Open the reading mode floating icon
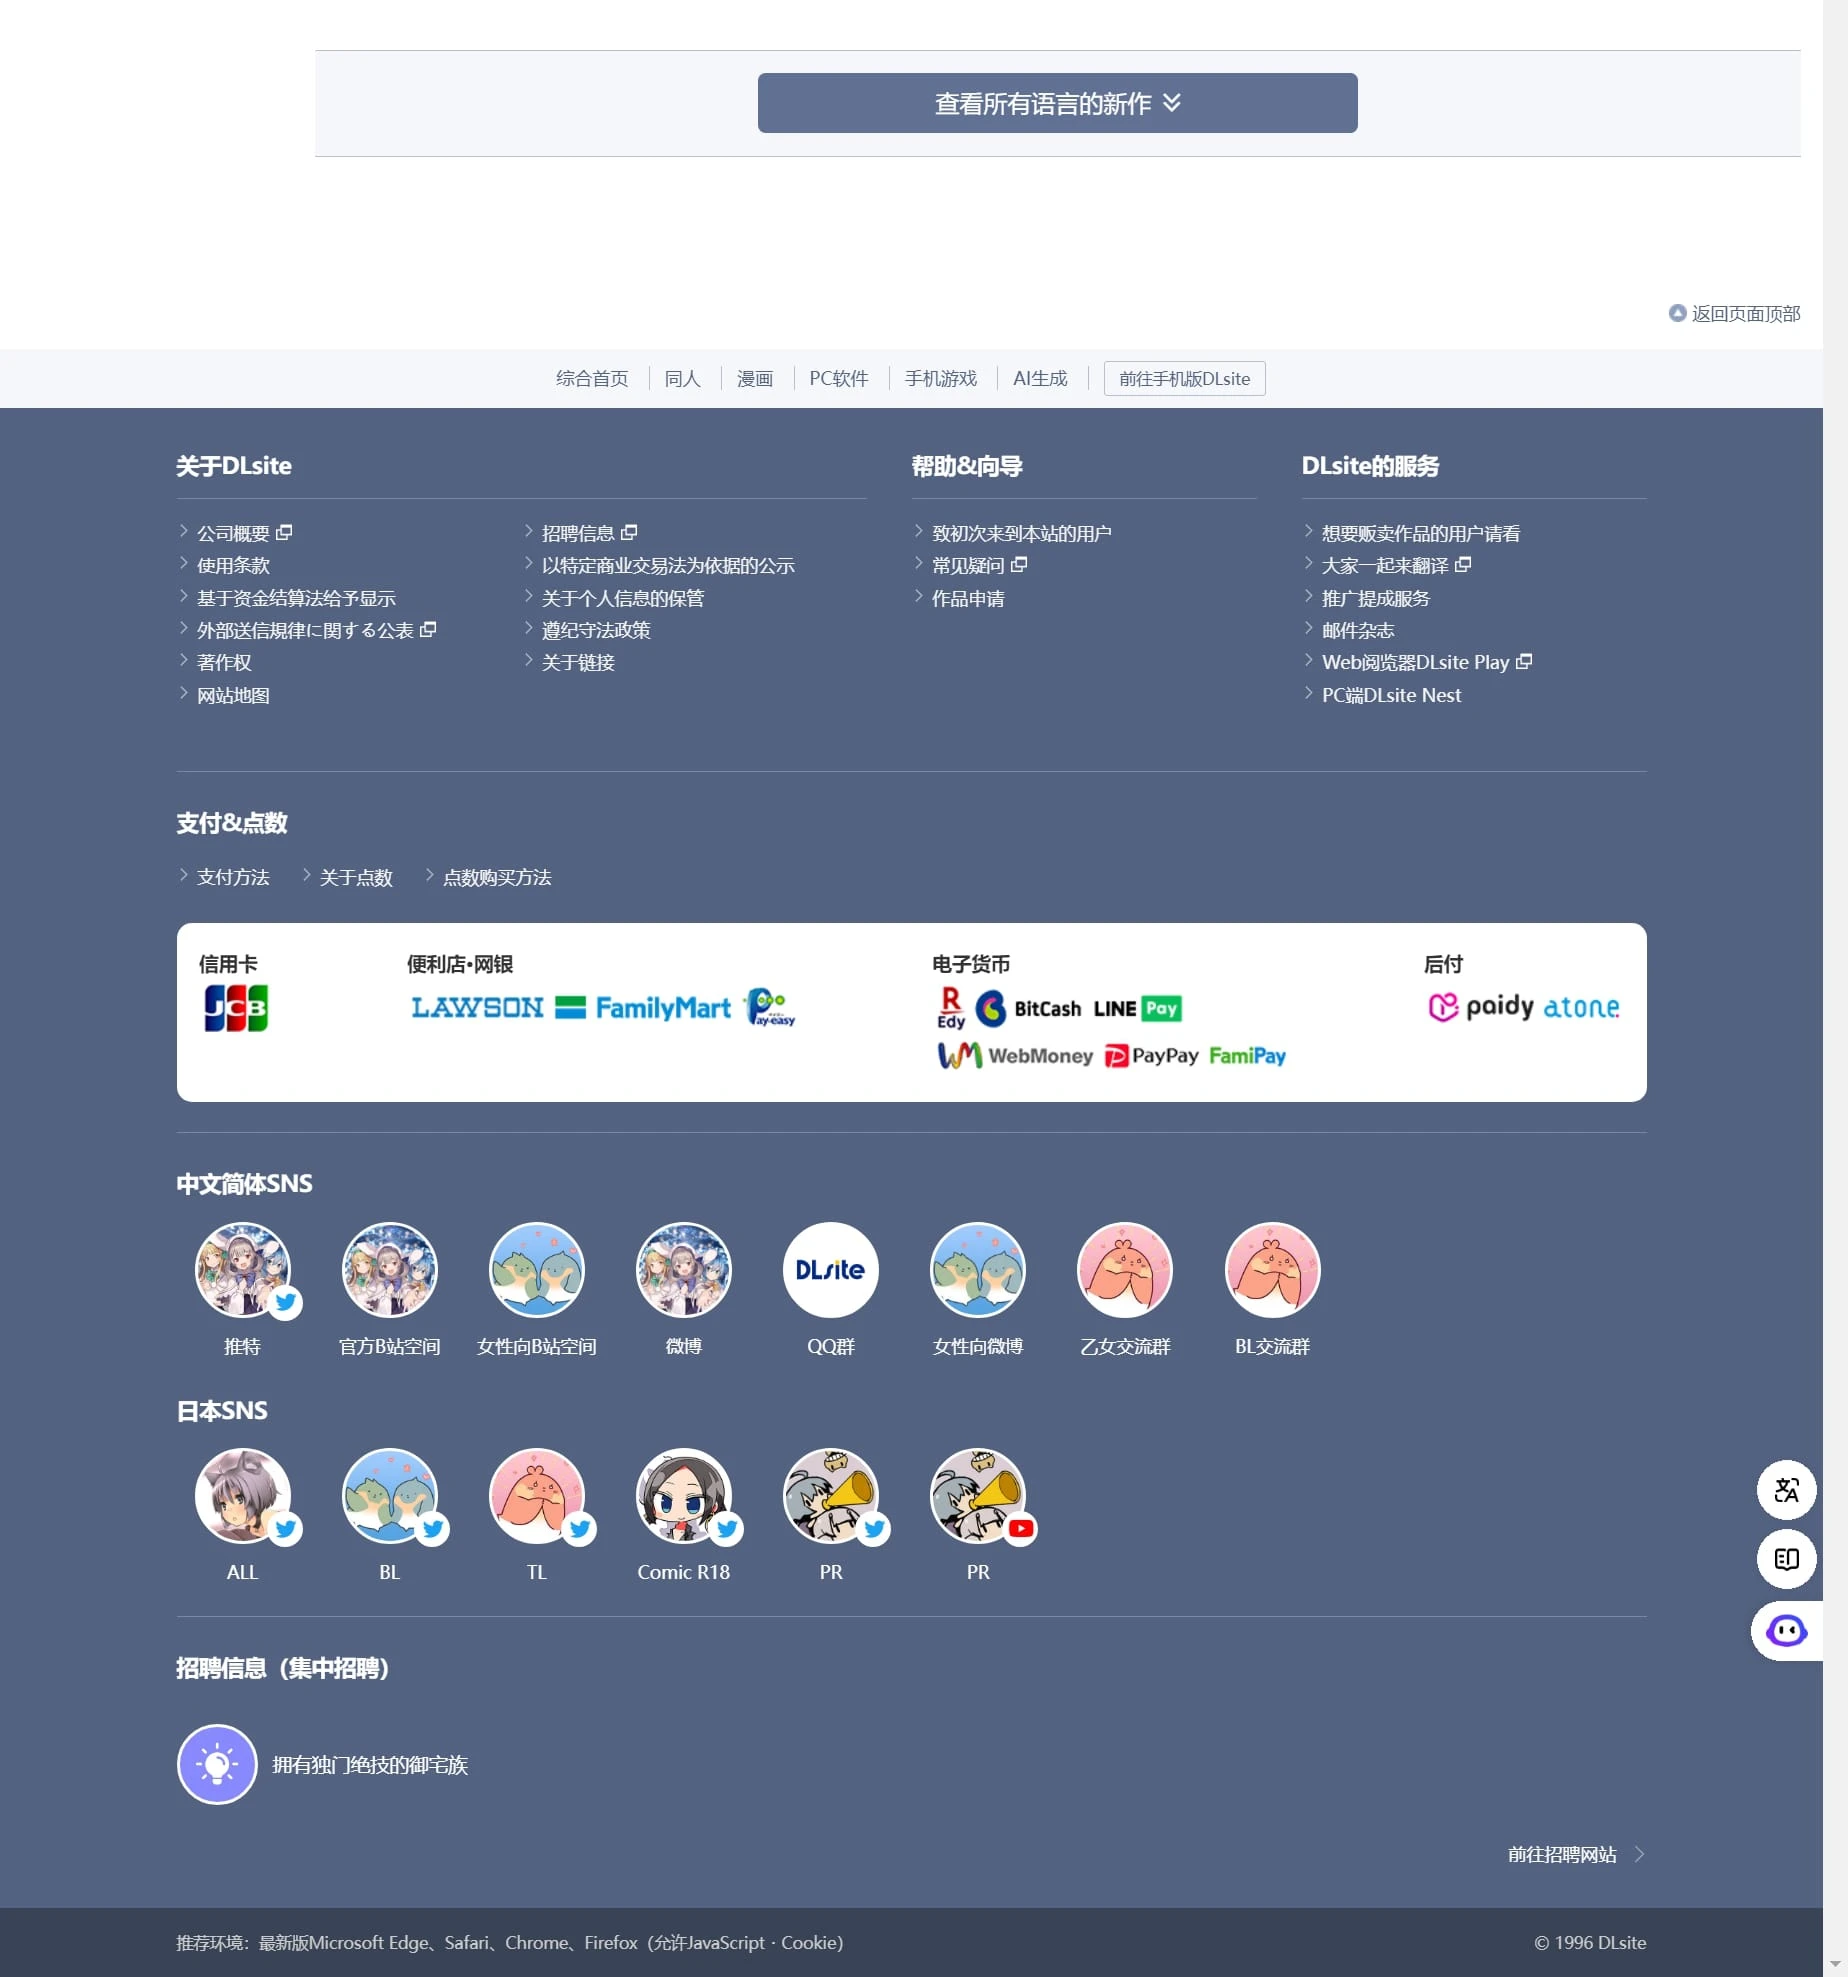 (1786, 1559)
